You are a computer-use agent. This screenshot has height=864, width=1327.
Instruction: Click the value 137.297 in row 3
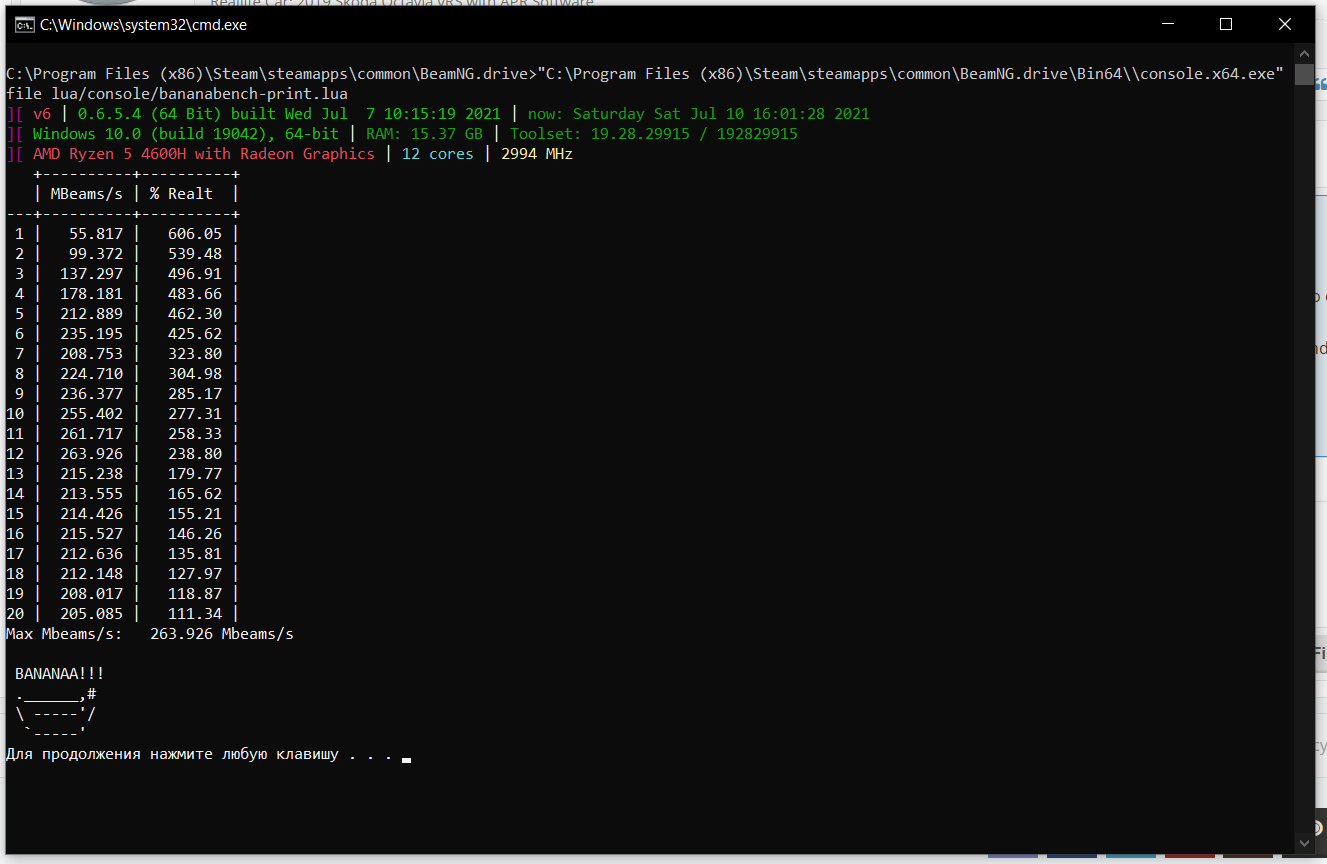pos(92,274)
